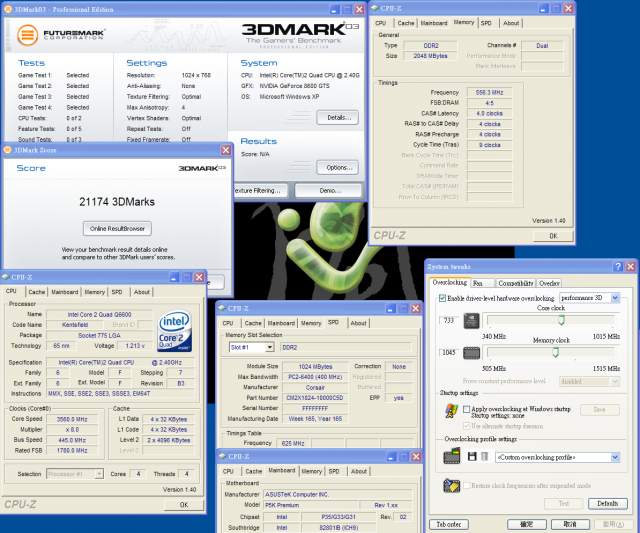The width and height of the screenshot is (640, 533).
Task: Delete the overclocking profile with trash icon
Action: coord(484,457)
